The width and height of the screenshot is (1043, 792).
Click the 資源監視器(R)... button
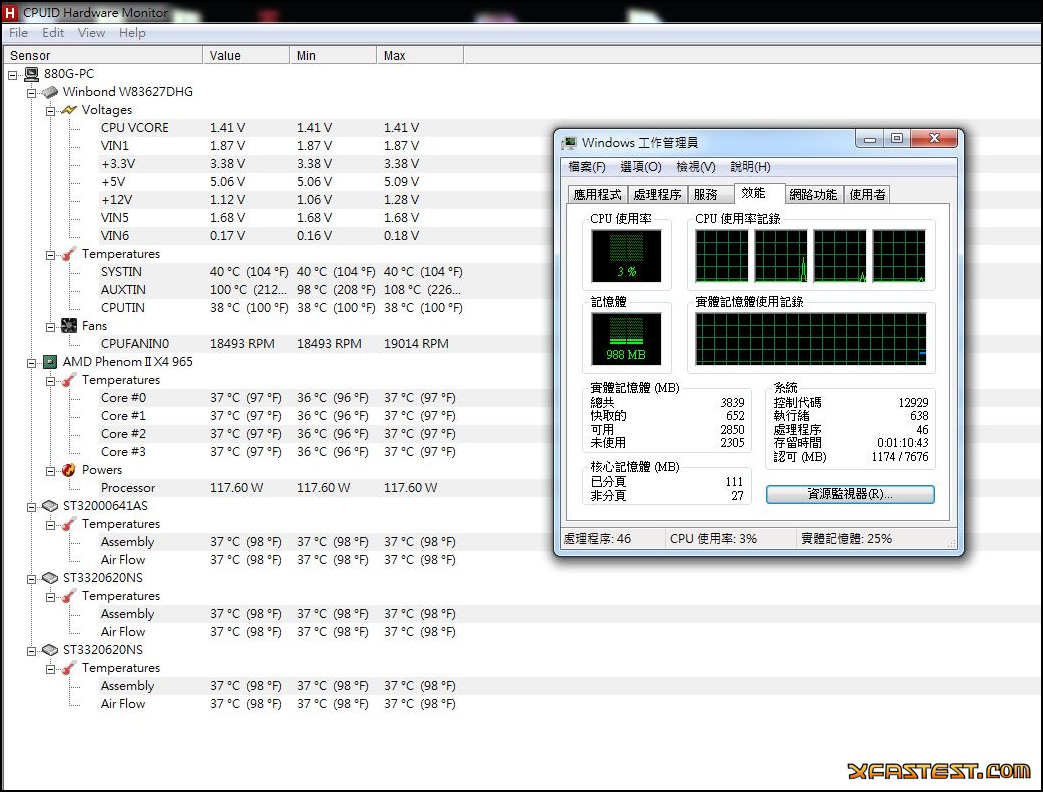coord(850,494)
